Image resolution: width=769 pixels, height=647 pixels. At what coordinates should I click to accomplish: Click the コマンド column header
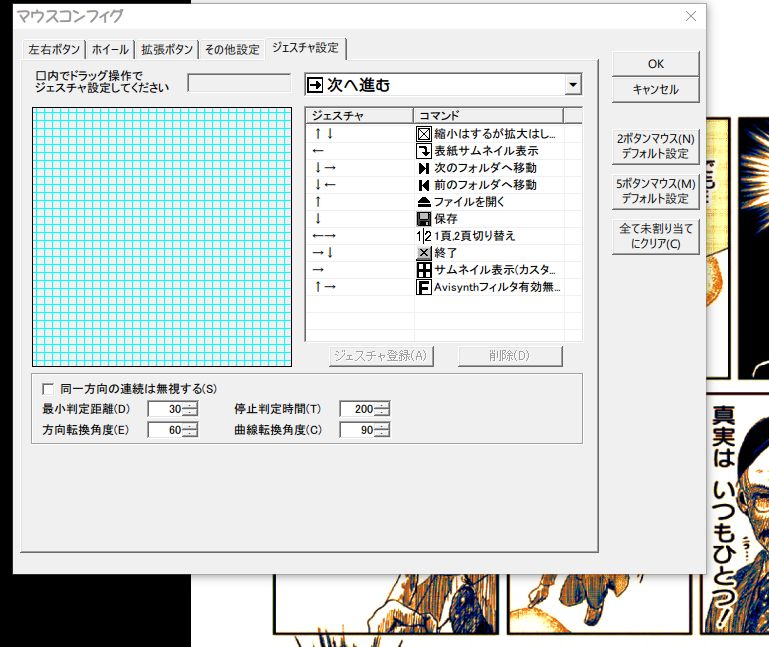click(x=488, y=115)
